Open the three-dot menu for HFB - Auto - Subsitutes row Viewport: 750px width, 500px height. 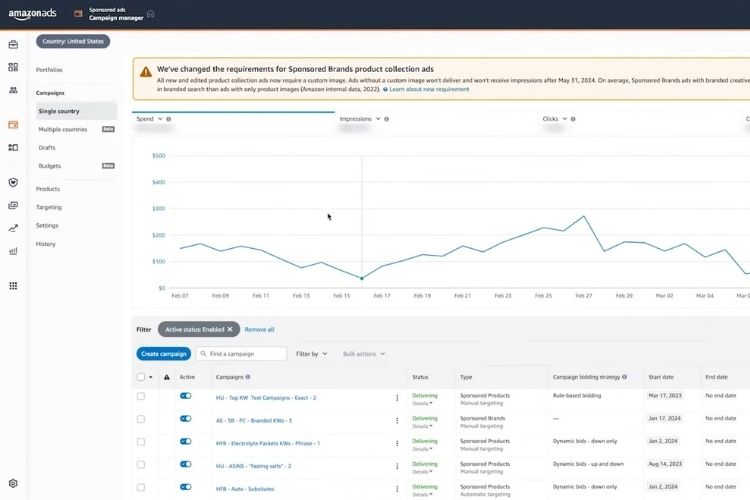(397, 489)
